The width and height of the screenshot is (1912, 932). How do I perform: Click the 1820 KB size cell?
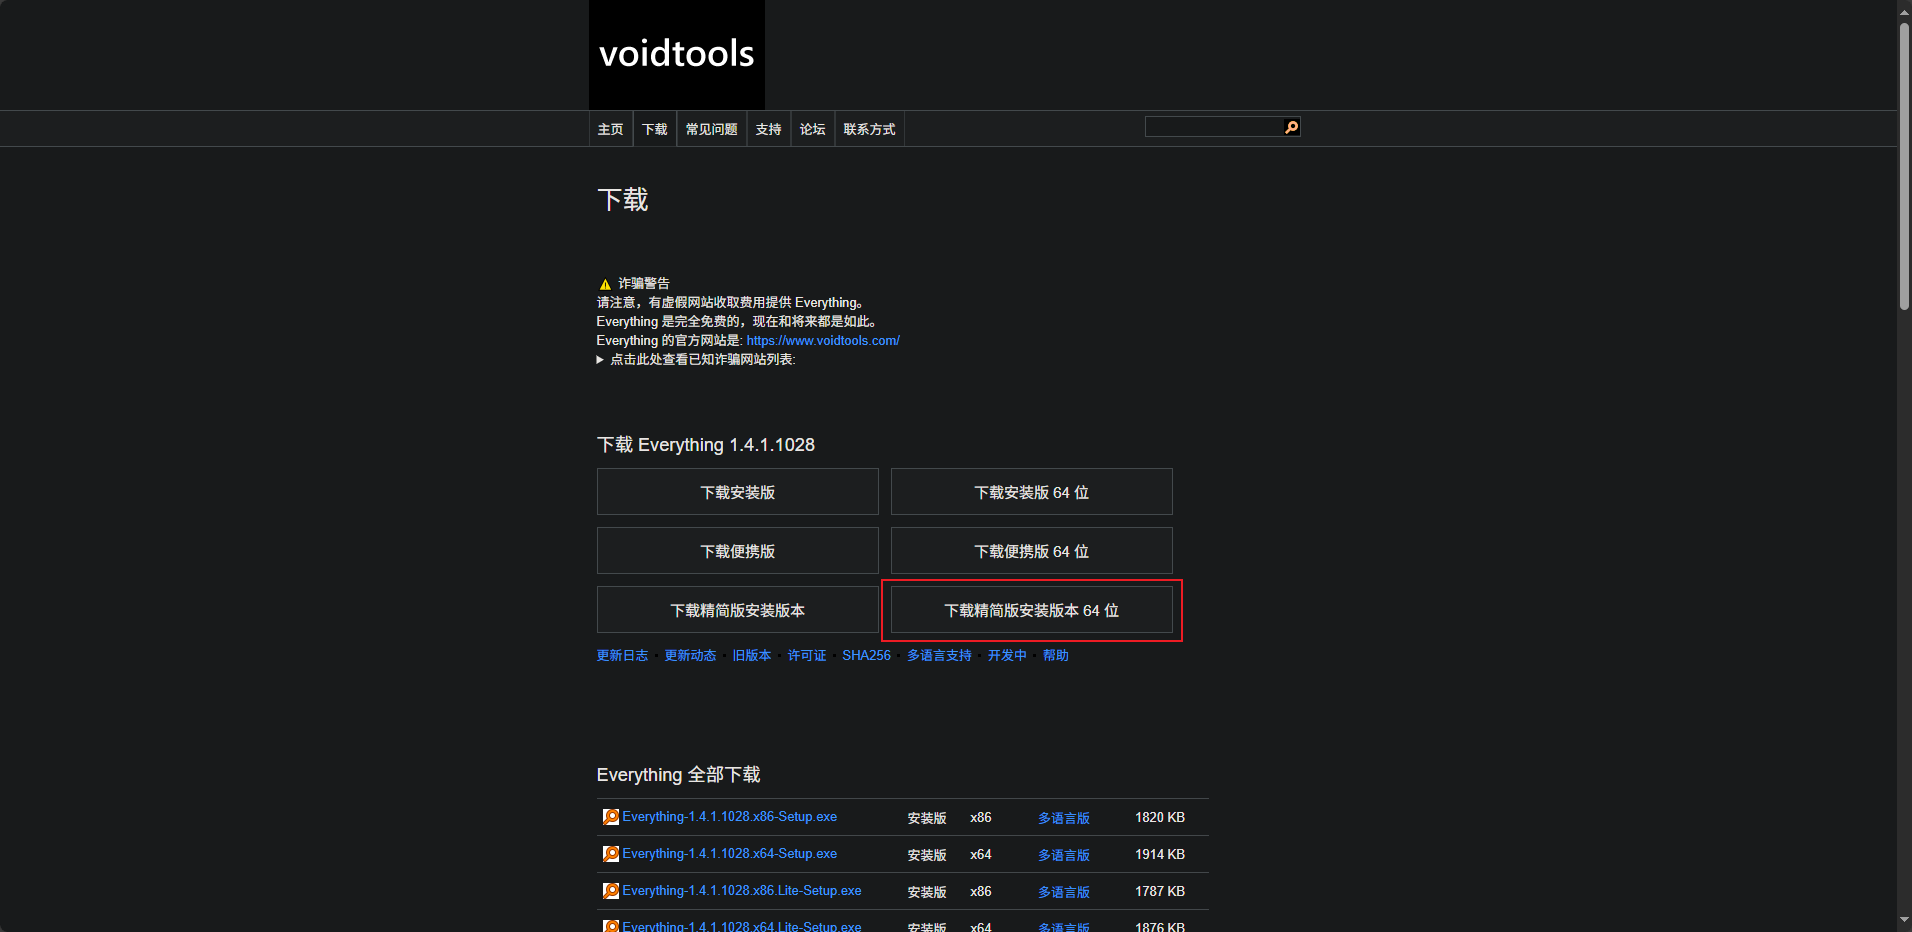(x=1160, y=818)
